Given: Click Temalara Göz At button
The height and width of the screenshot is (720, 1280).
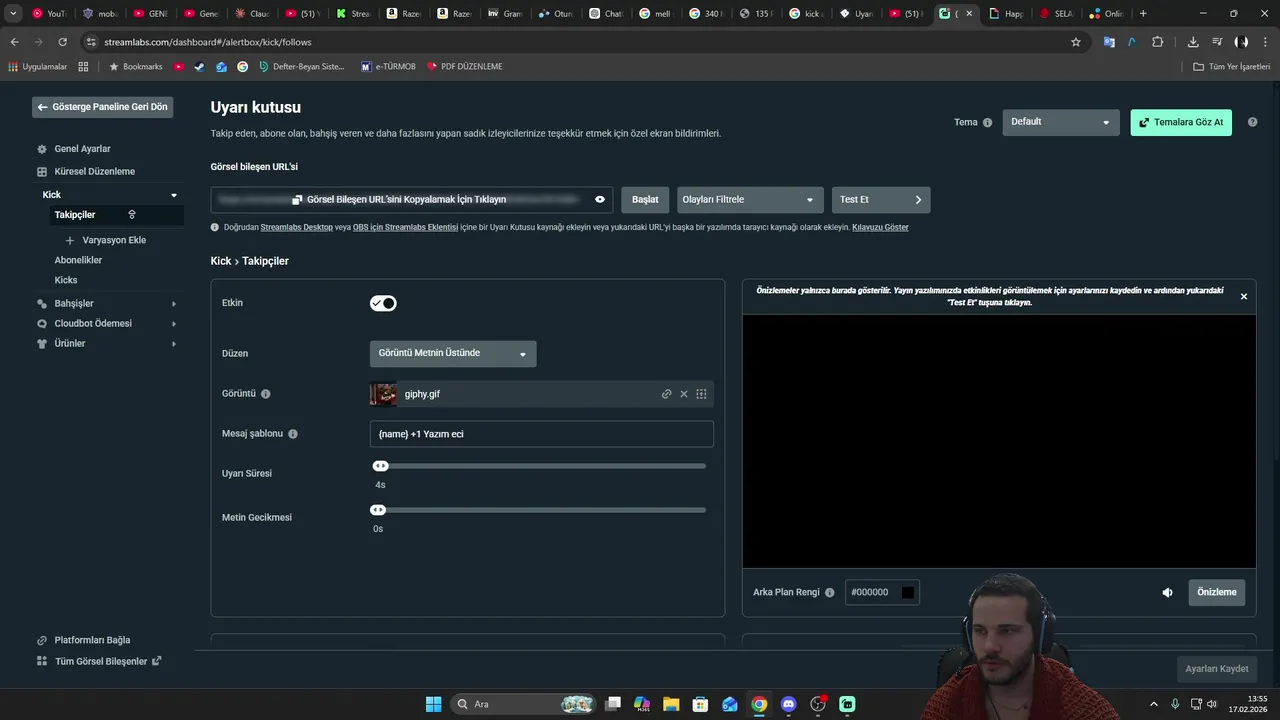Looking at the screenshot, I should tap(1181, 122).
